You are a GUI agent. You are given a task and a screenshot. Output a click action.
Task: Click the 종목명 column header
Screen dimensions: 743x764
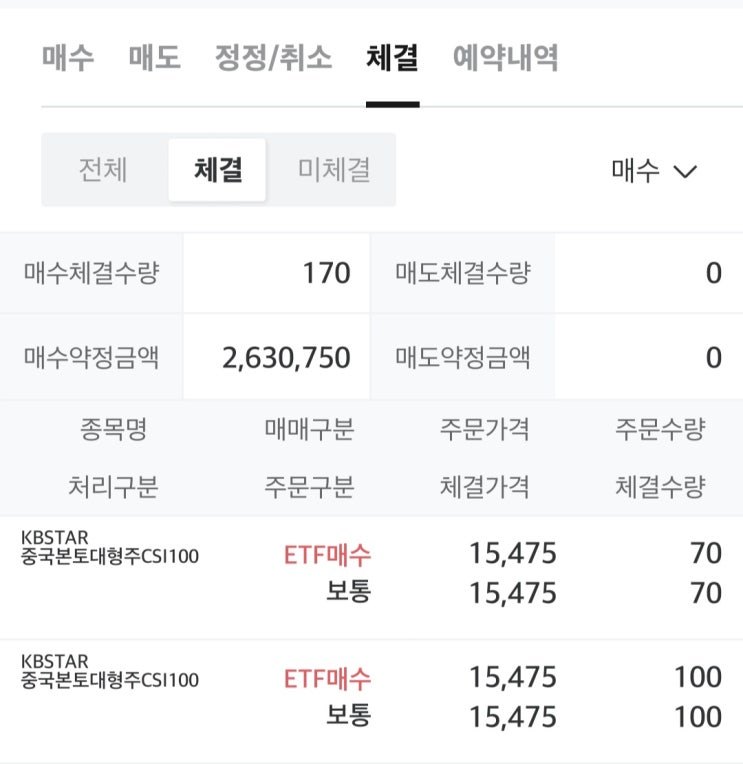[x=113, y=430]
